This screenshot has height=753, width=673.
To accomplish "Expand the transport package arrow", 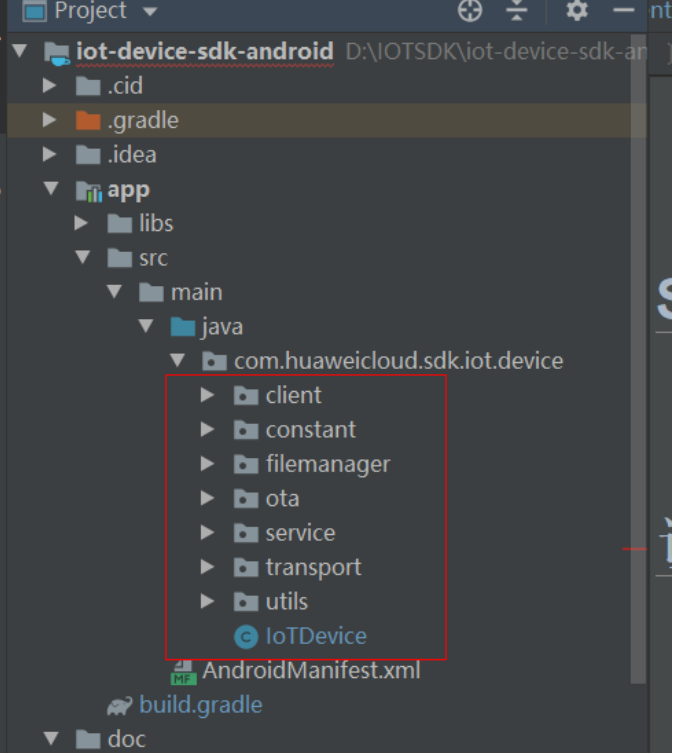I will [x=207, y=568].
